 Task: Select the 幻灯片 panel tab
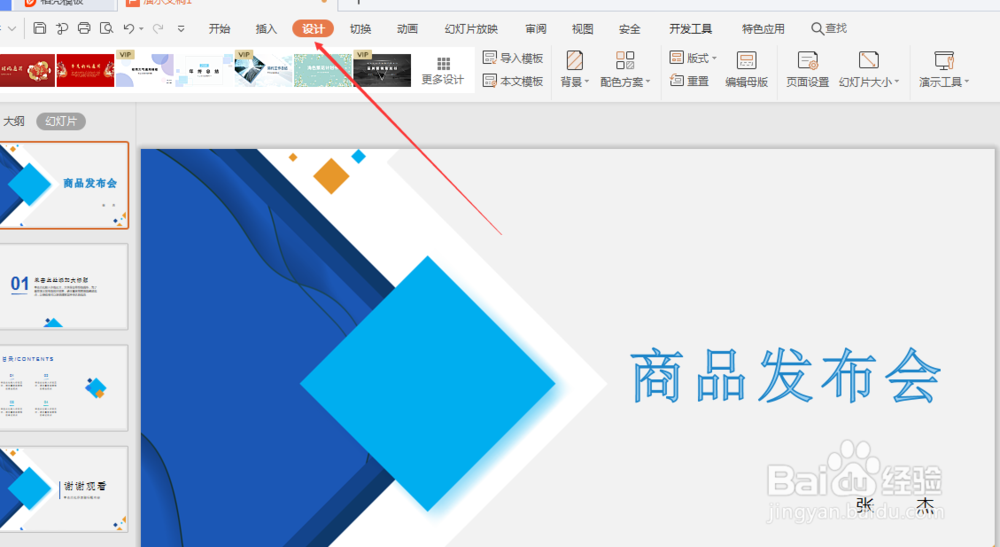click(x=61, y=121)
